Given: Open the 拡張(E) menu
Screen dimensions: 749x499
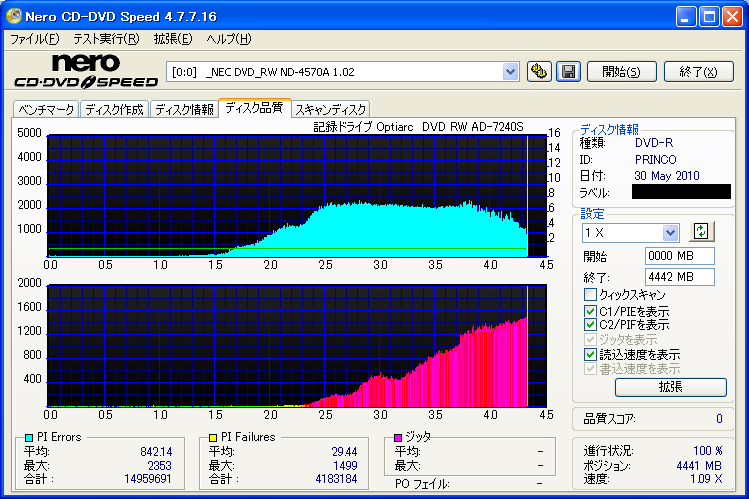Looking at the screenshot, I should (172, 39).
